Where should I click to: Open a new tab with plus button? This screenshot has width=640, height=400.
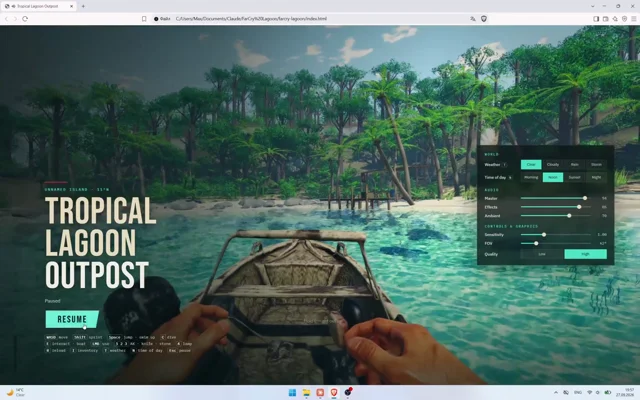pyautogui.click(x=83, y=6)
